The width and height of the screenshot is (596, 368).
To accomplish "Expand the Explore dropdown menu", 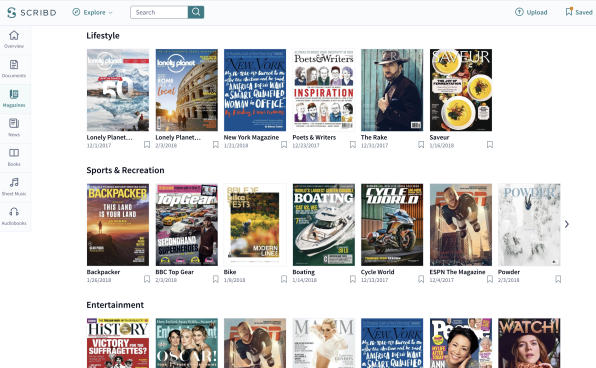I will click(92, 12).
